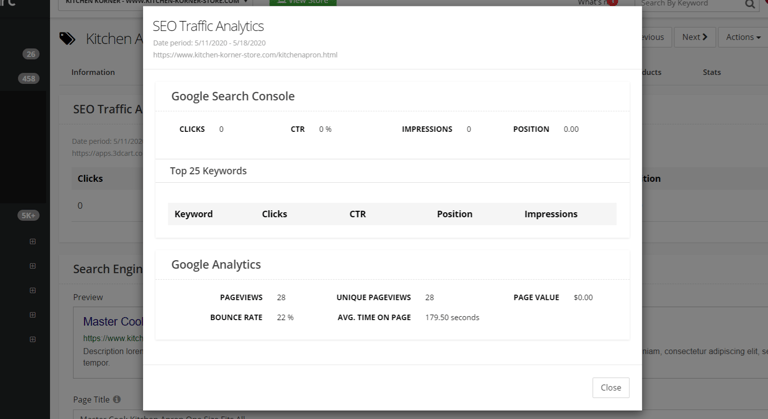Expand the third sidebar plus icon
The image size is (768, 419).
point(32,291)
